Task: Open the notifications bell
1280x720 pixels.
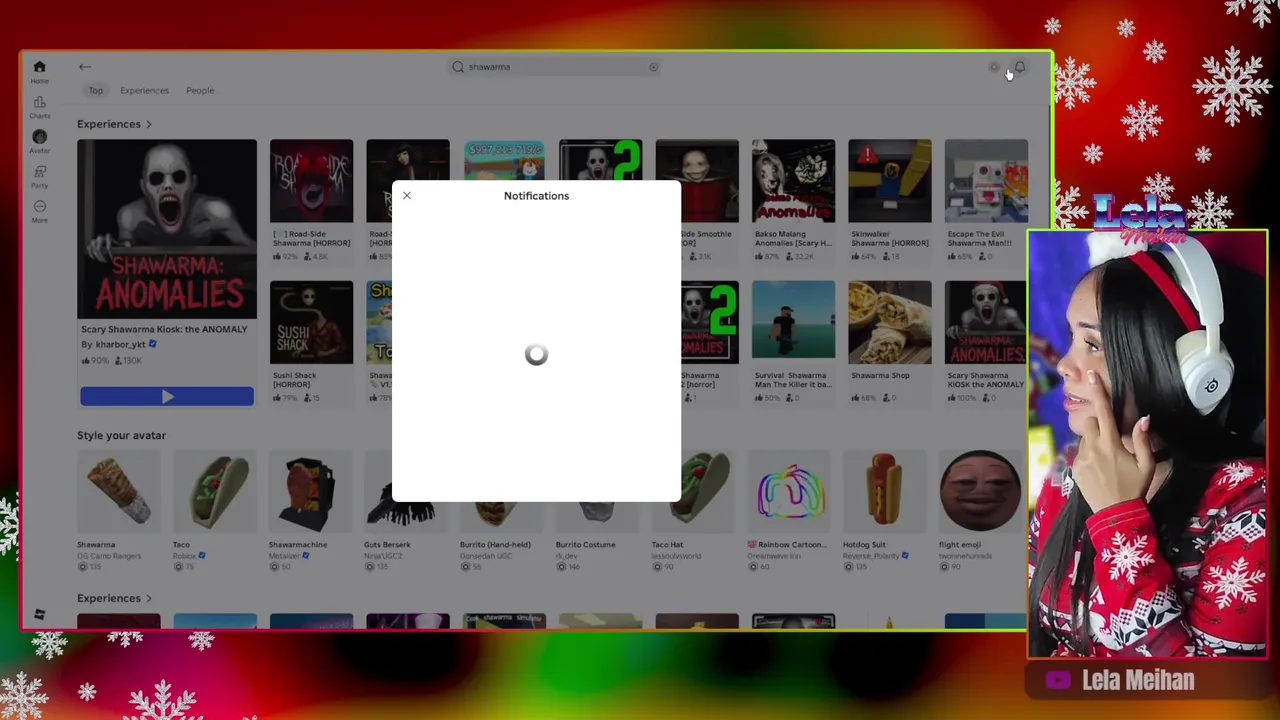Action: click(x=1019, y=67)
